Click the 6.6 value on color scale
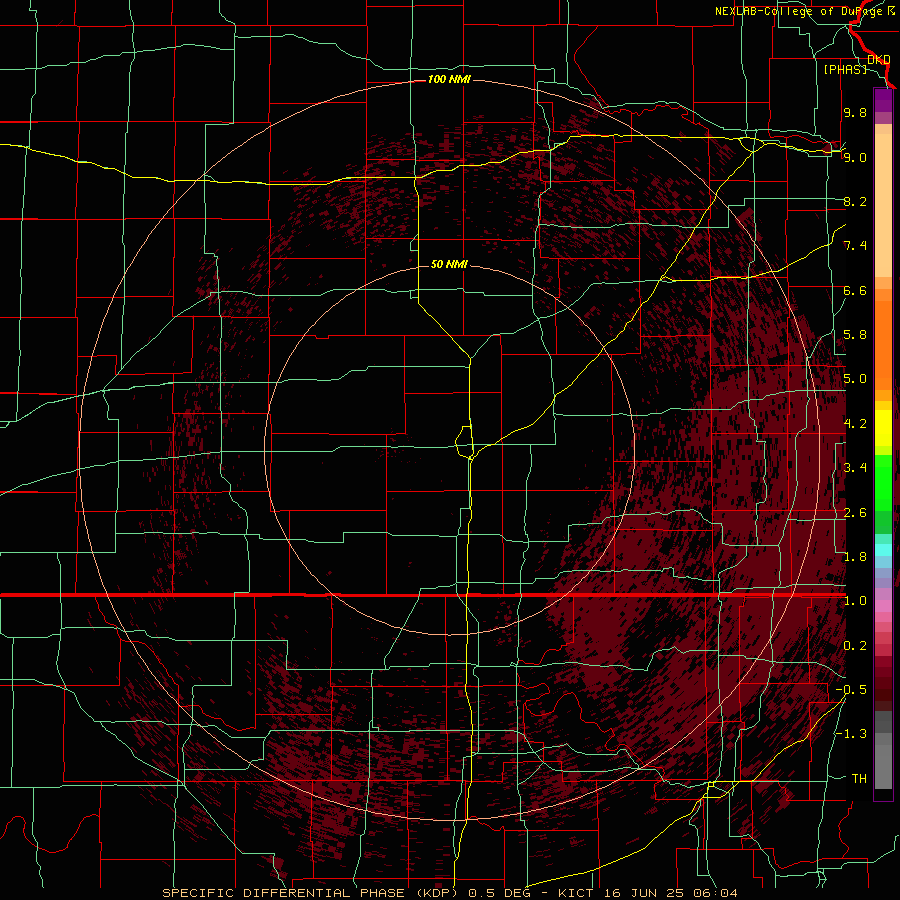 click(855, 290)
